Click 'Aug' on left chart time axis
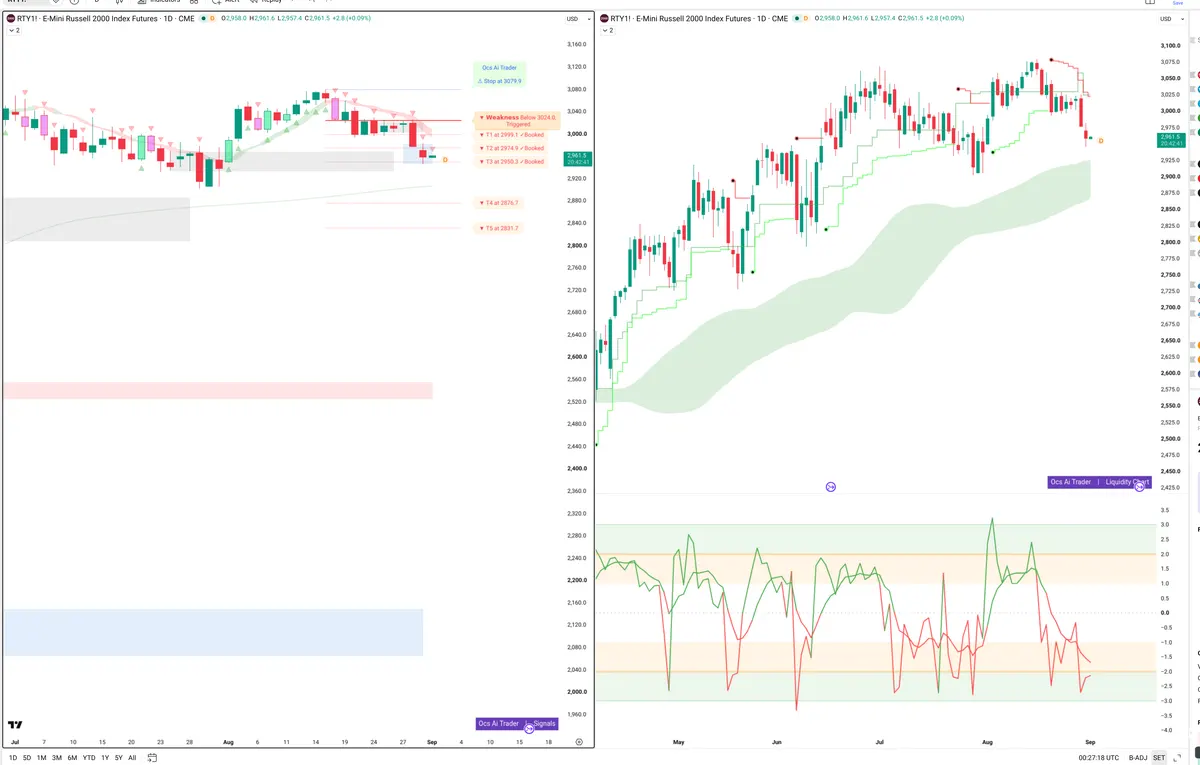 tap(228, 742)
